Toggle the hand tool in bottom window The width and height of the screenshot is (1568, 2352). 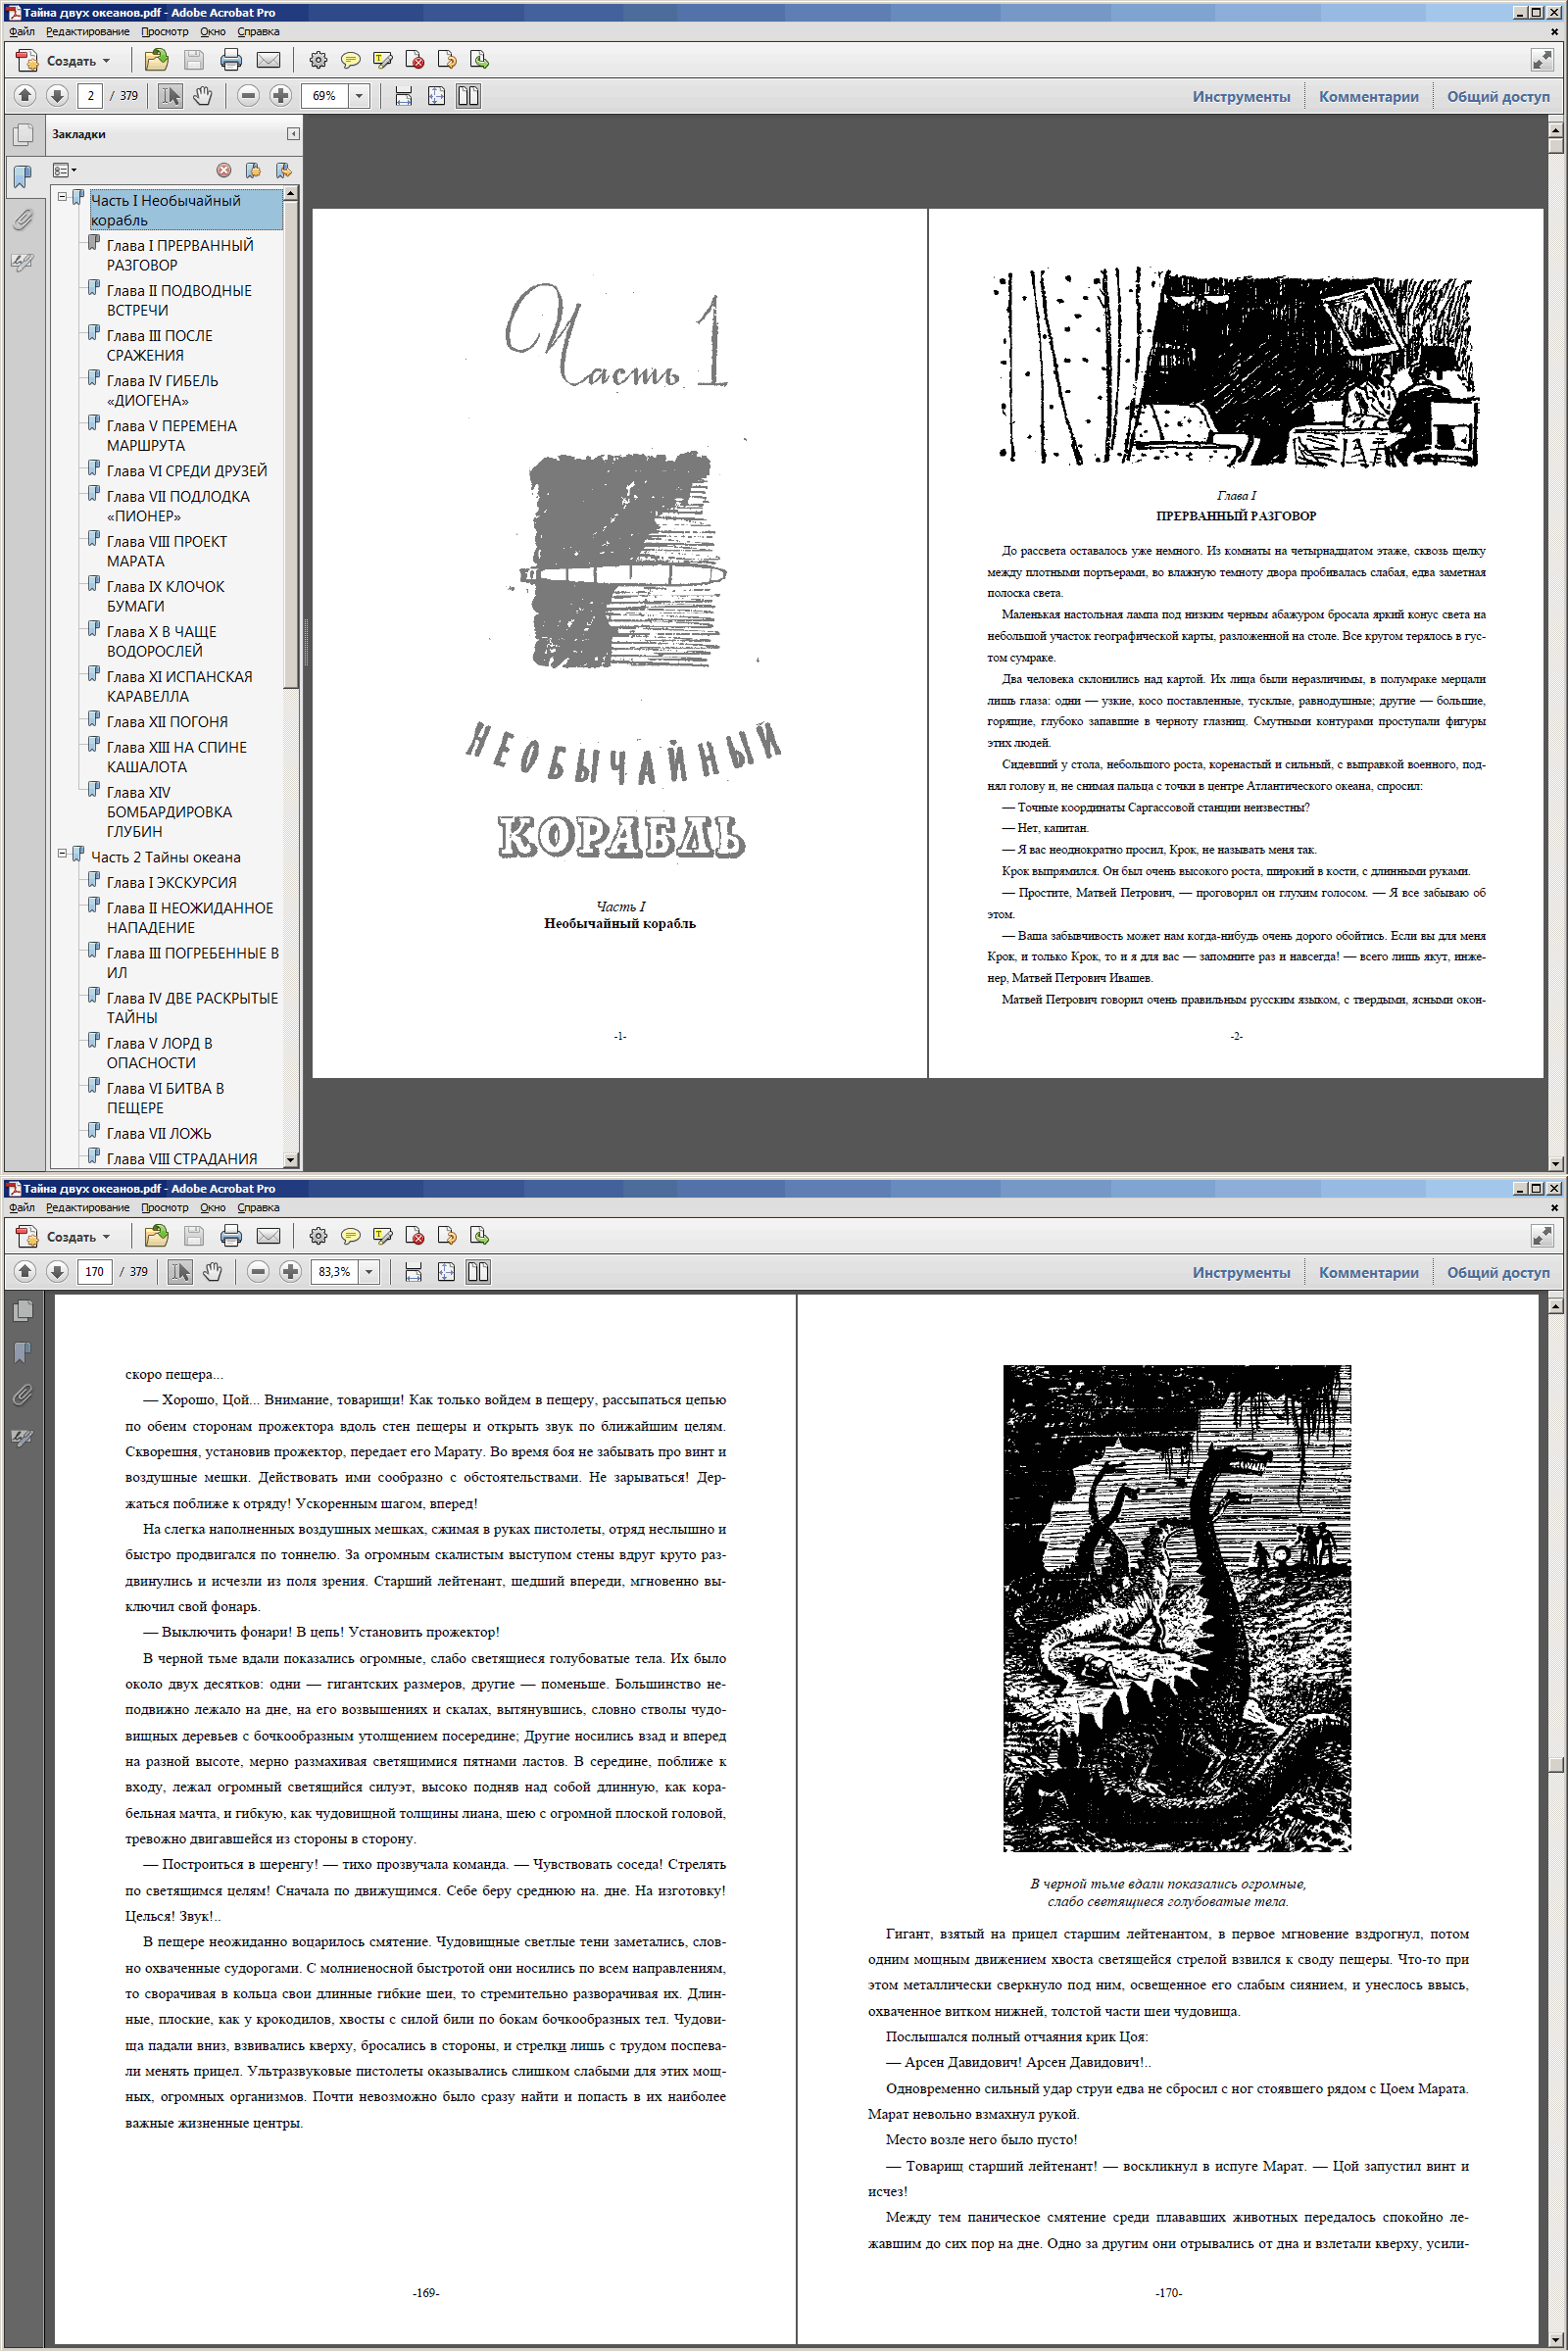(212, 1271)
